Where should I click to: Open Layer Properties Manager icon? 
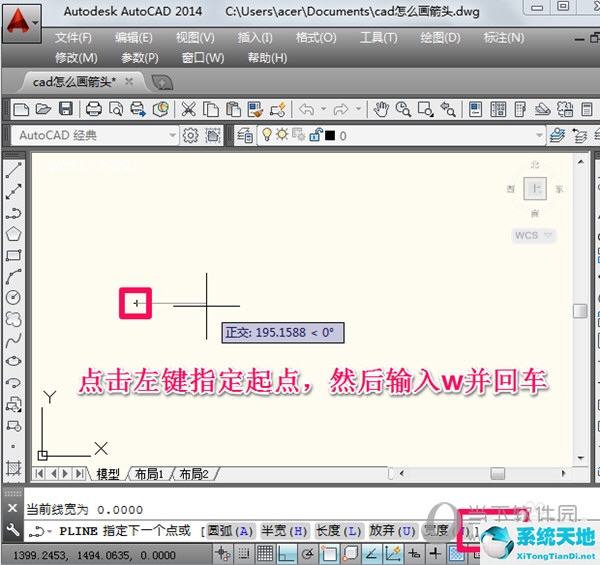click(245, 135)
